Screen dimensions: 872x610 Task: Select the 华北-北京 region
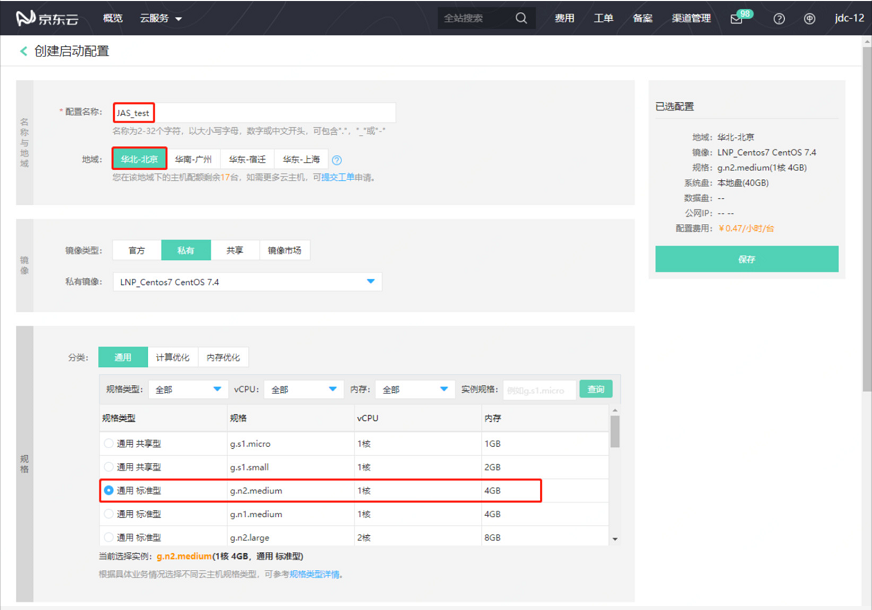pos(140,159)
